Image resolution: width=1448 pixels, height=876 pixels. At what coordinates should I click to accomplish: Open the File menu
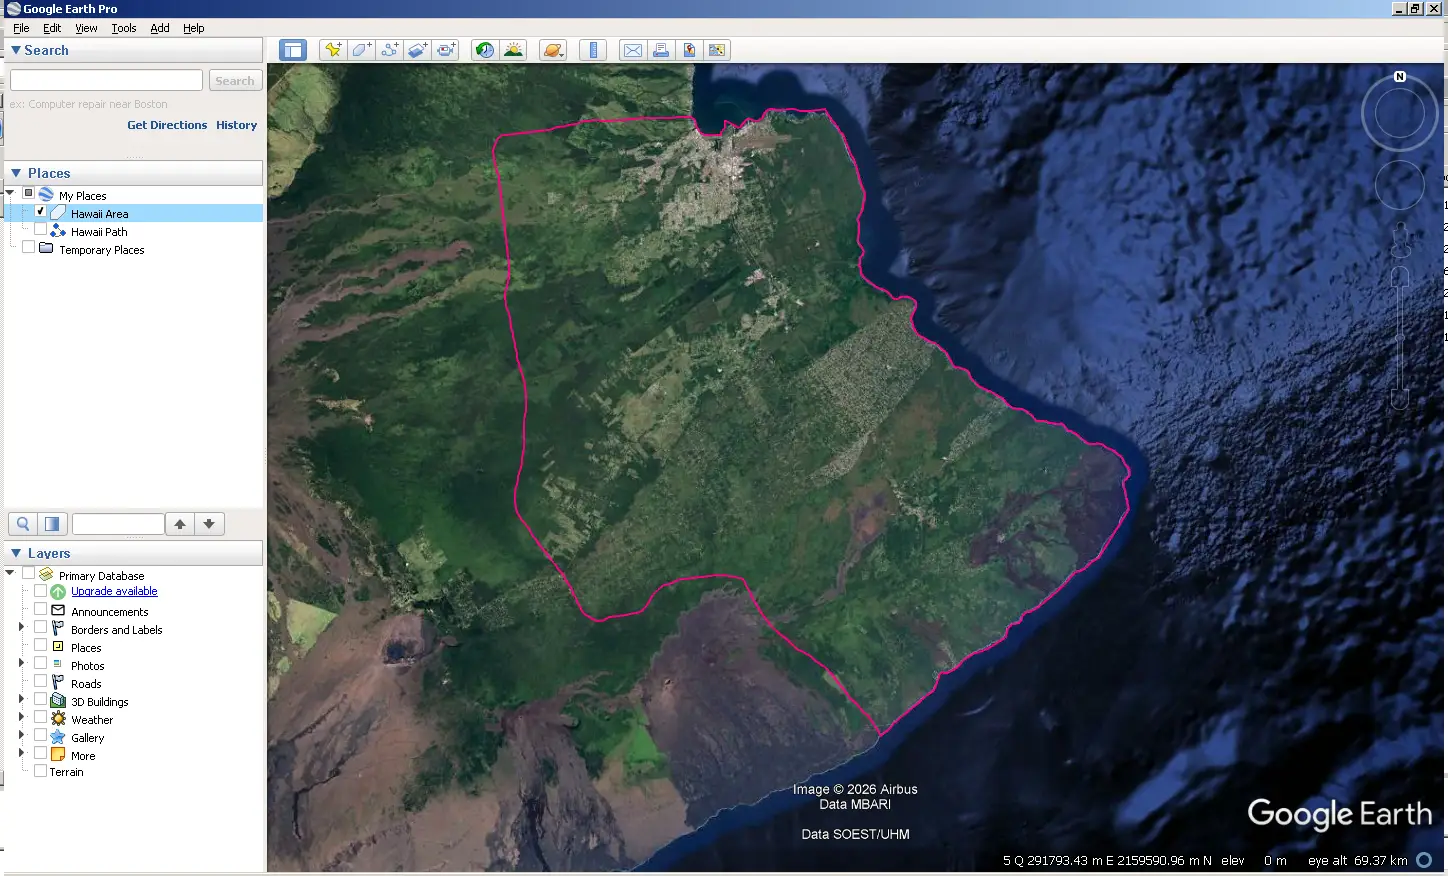pos(21,28)
